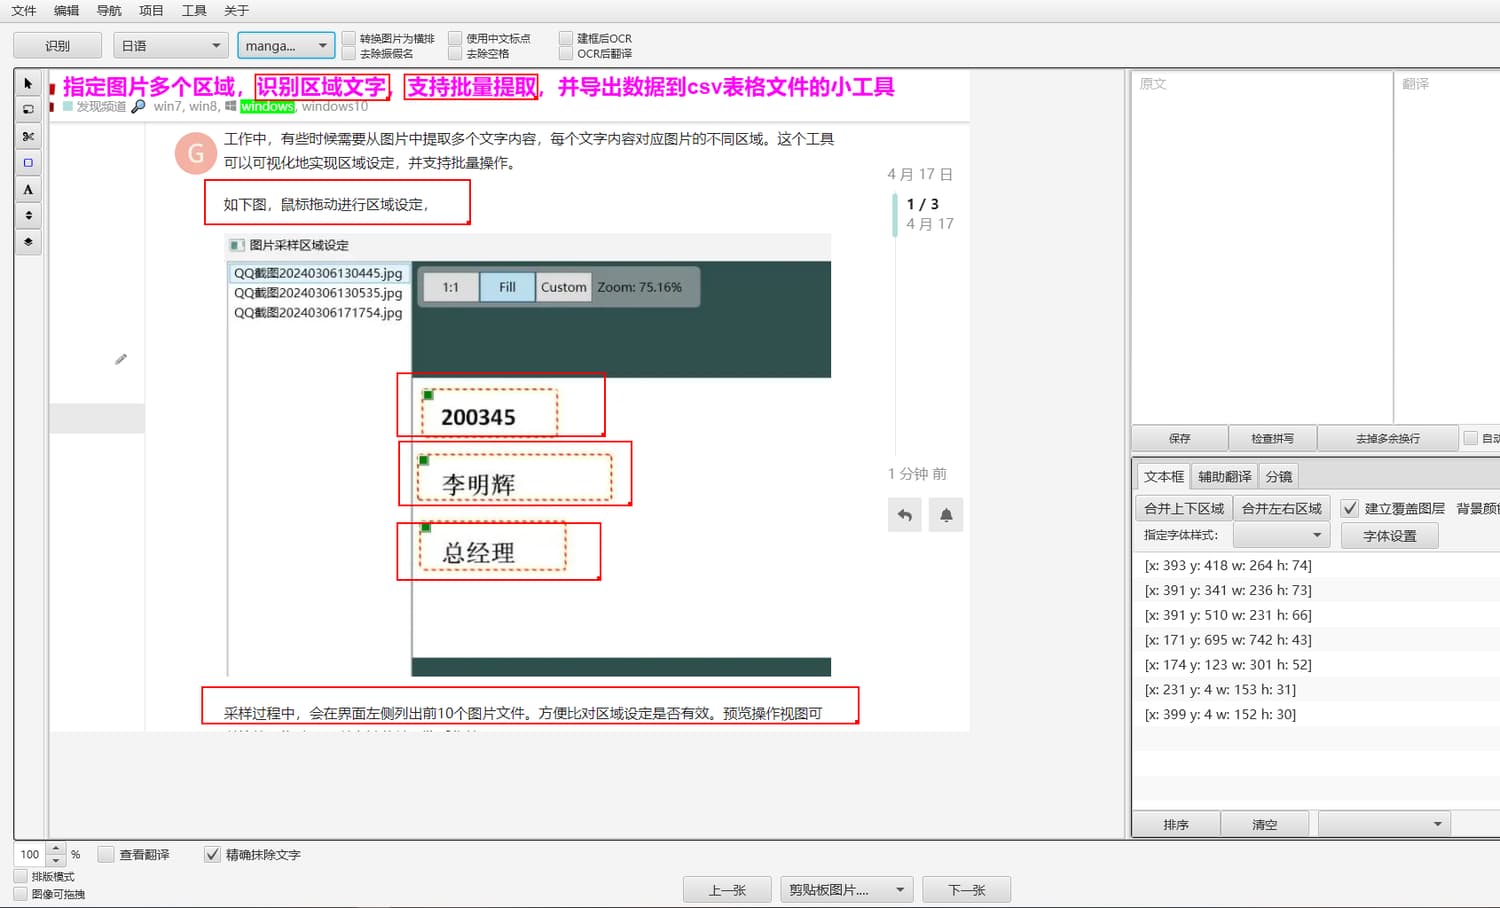1500x908 pixels.
Task: Enable the 查看翻译 checkbox
Action: click(106, 854)
